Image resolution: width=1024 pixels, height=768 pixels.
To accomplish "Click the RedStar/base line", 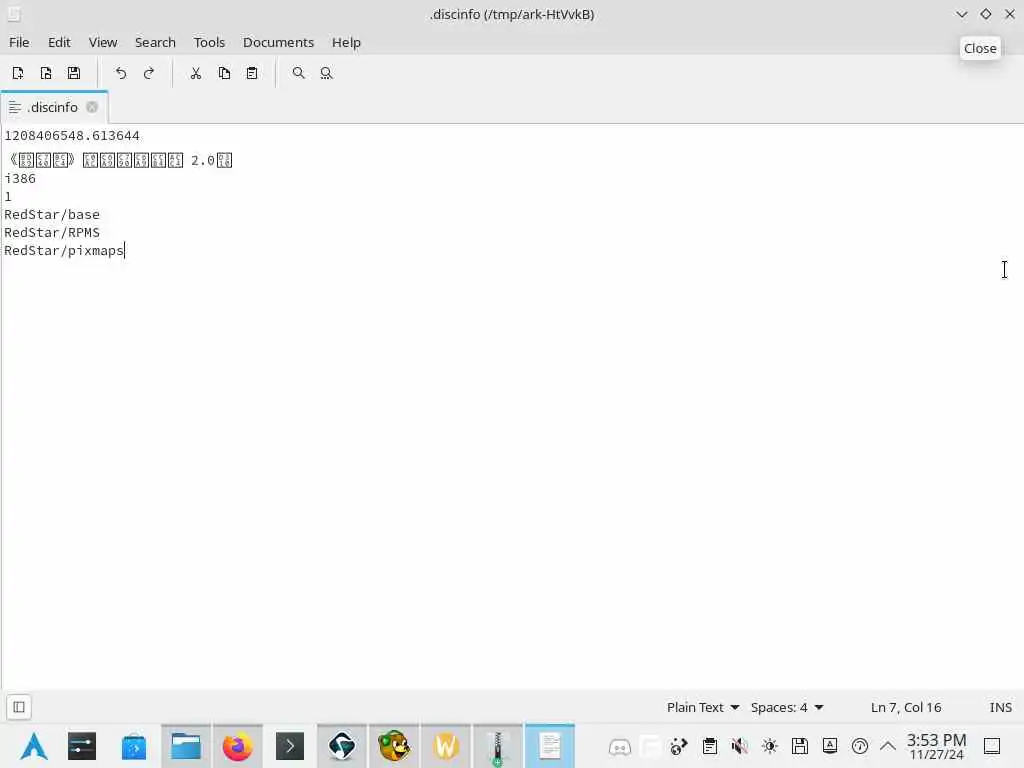I will tap(52, 214).
